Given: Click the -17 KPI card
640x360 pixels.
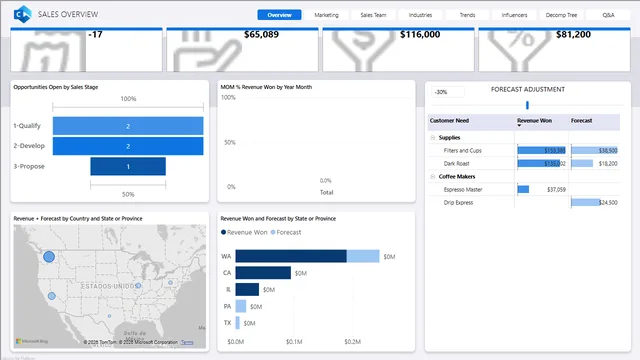Looking at the screenshot, I should [87, 50].
